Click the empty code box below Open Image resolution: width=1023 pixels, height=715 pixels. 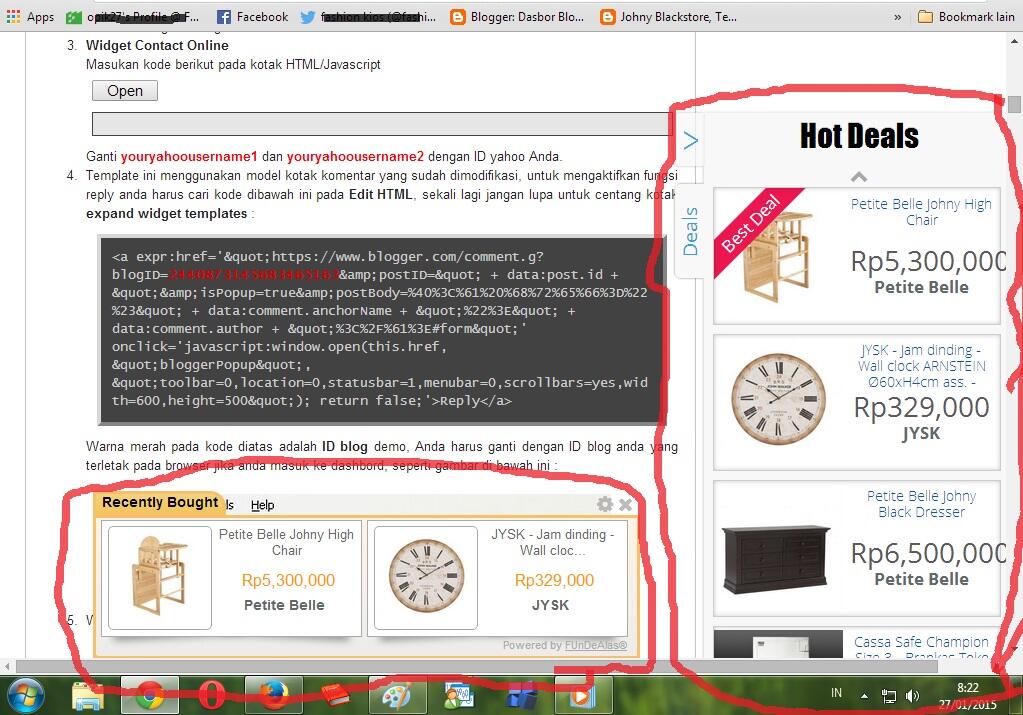coord(382,124)
